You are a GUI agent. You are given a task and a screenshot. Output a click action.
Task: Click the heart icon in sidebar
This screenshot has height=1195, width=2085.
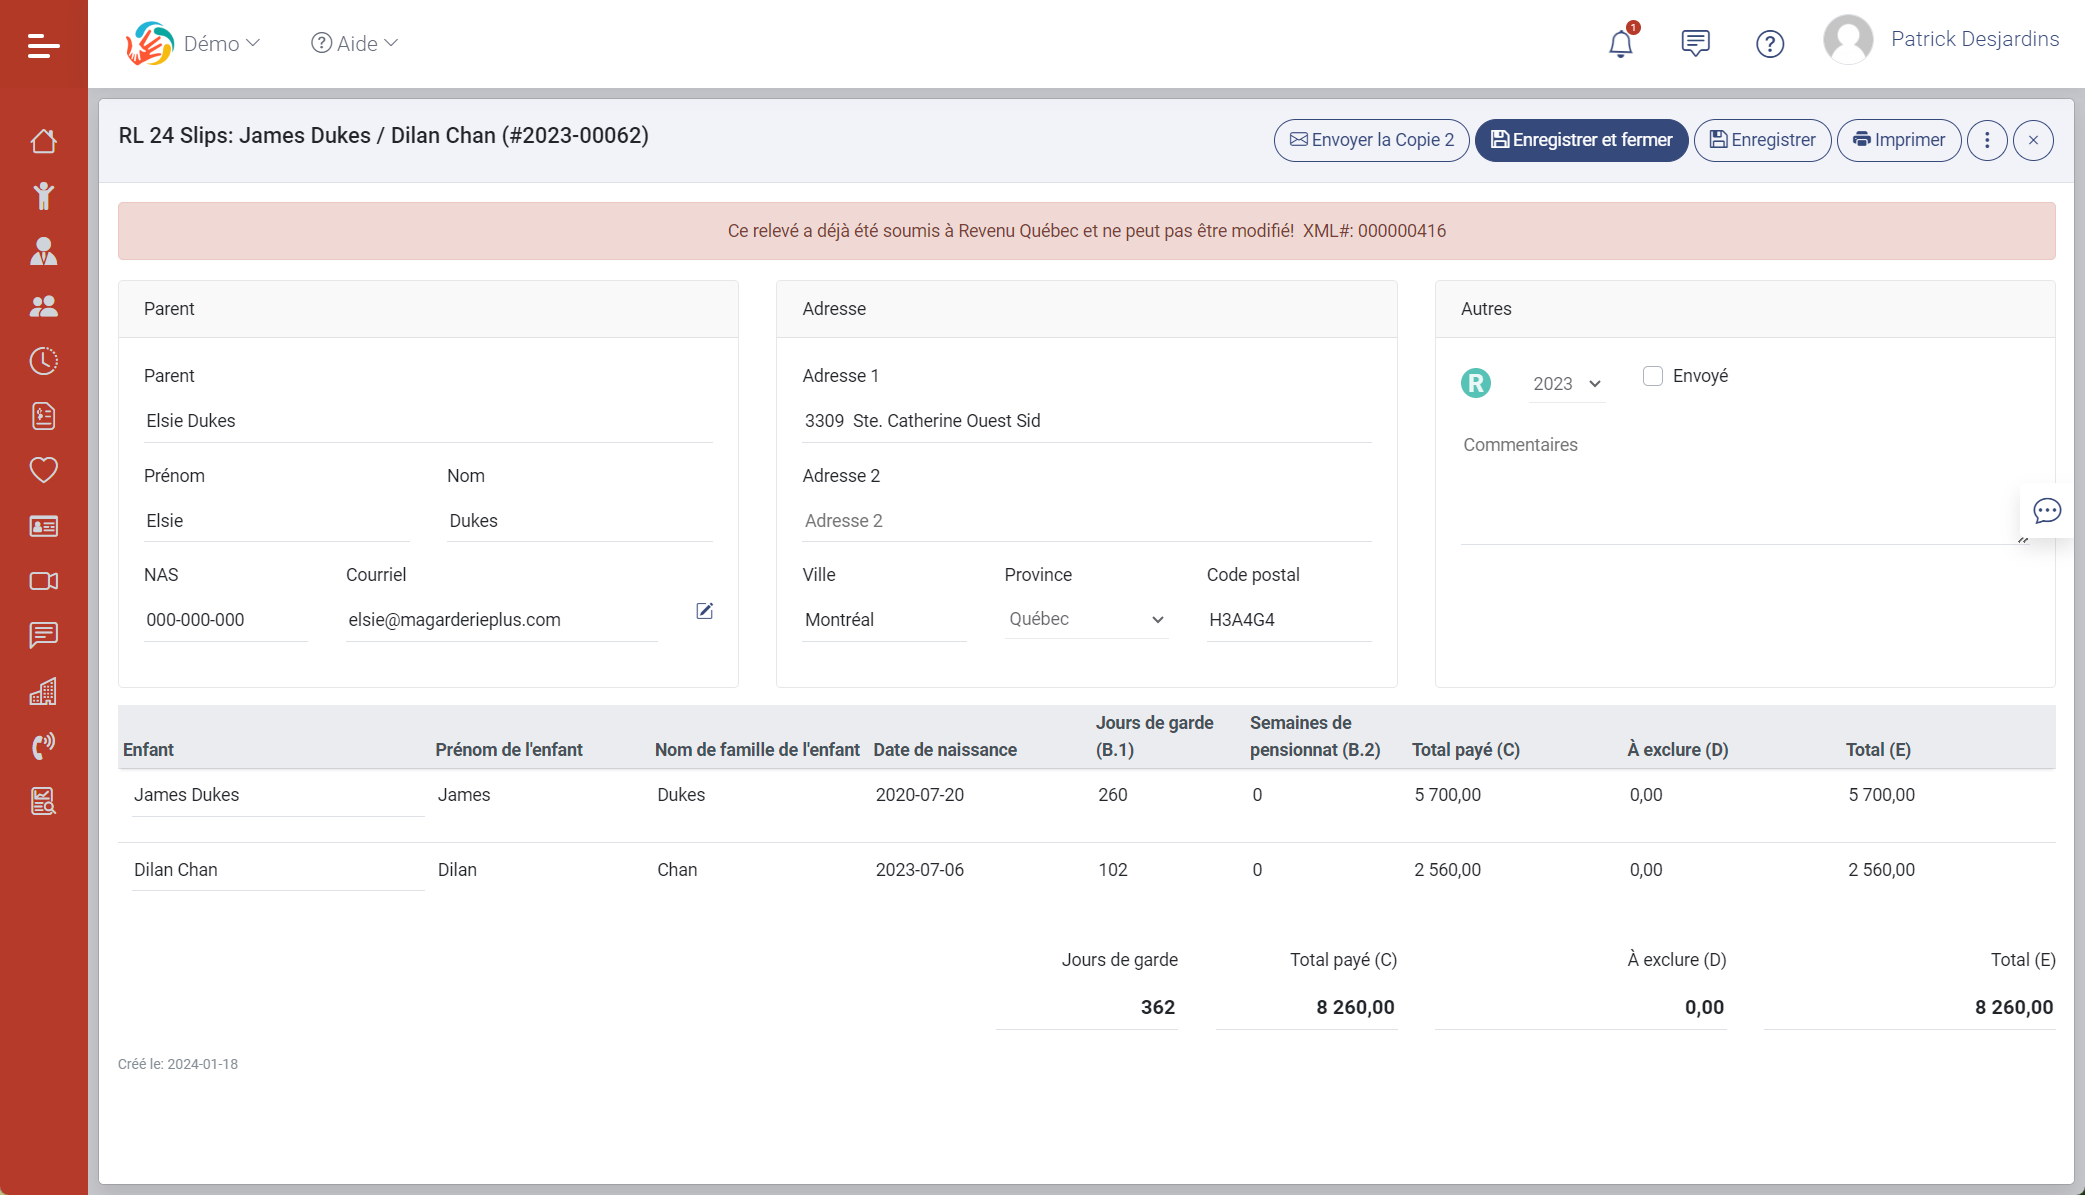(43, 470)
